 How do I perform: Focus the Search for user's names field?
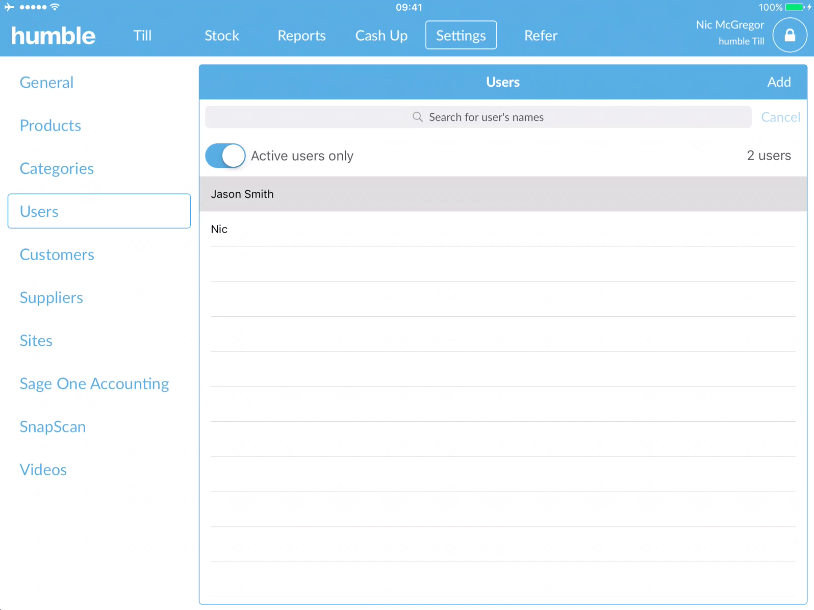[x=478, y=117]
